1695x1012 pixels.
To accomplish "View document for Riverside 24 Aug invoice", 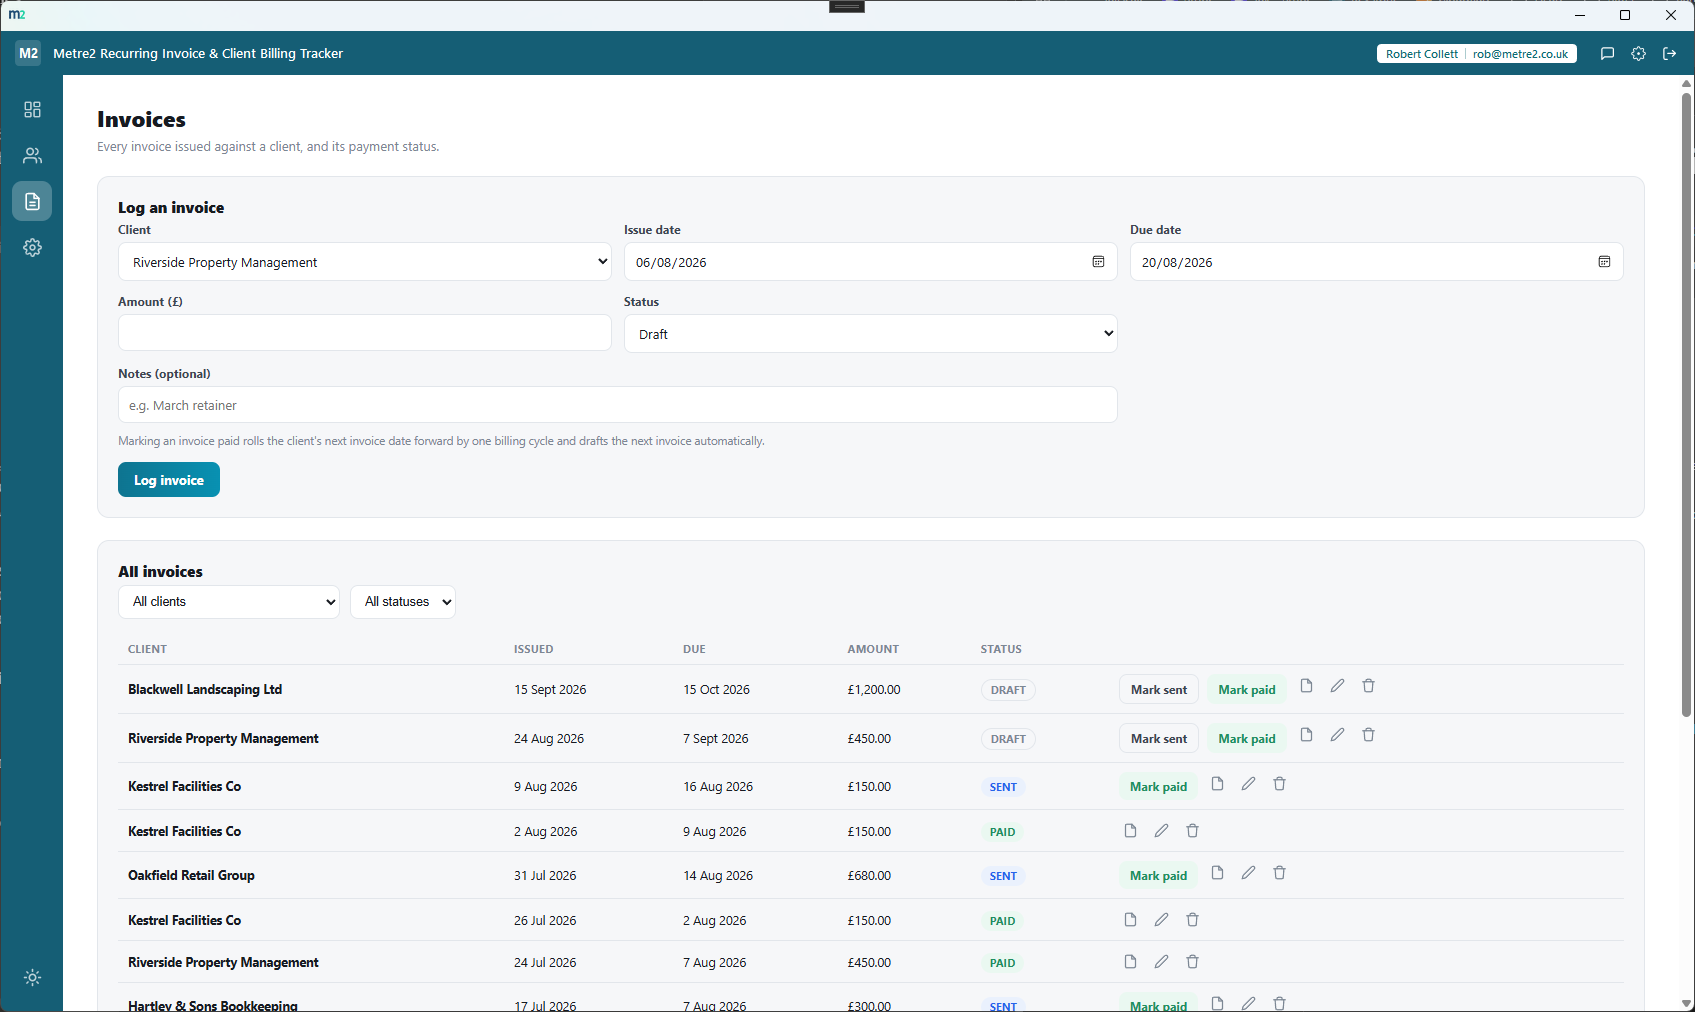I will 1306,735.
